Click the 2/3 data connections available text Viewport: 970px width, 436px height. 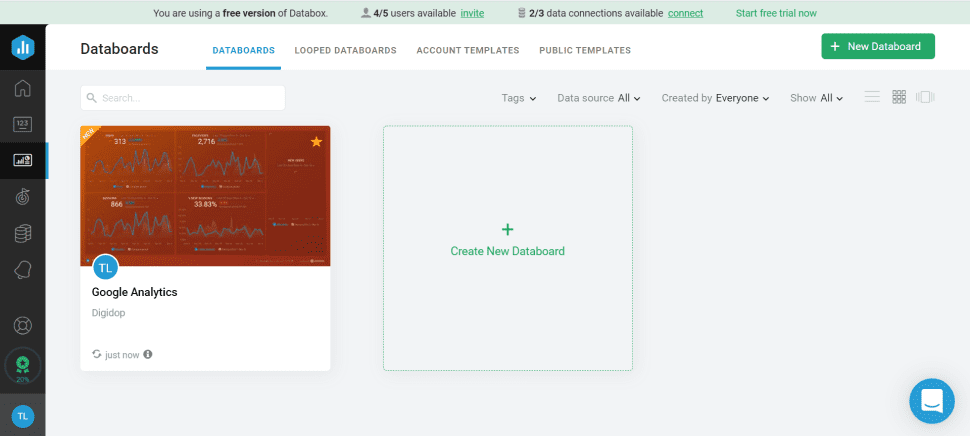[596, 13]
